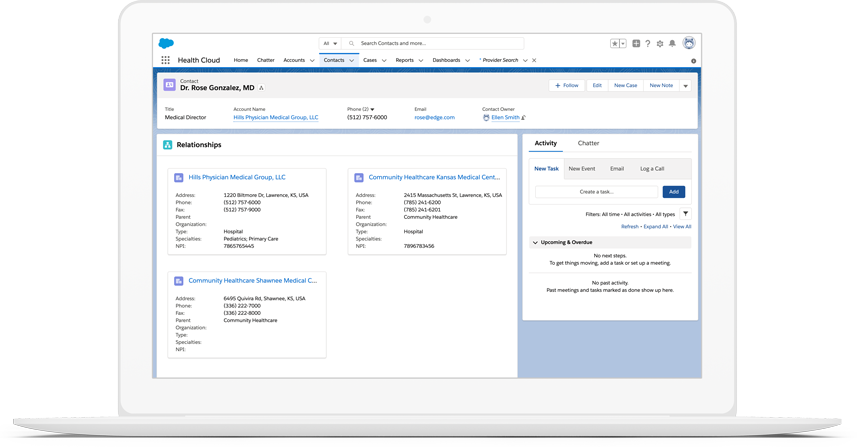
Task: Click the Relationships panel teal icon
Action: (x=168, y=145)
